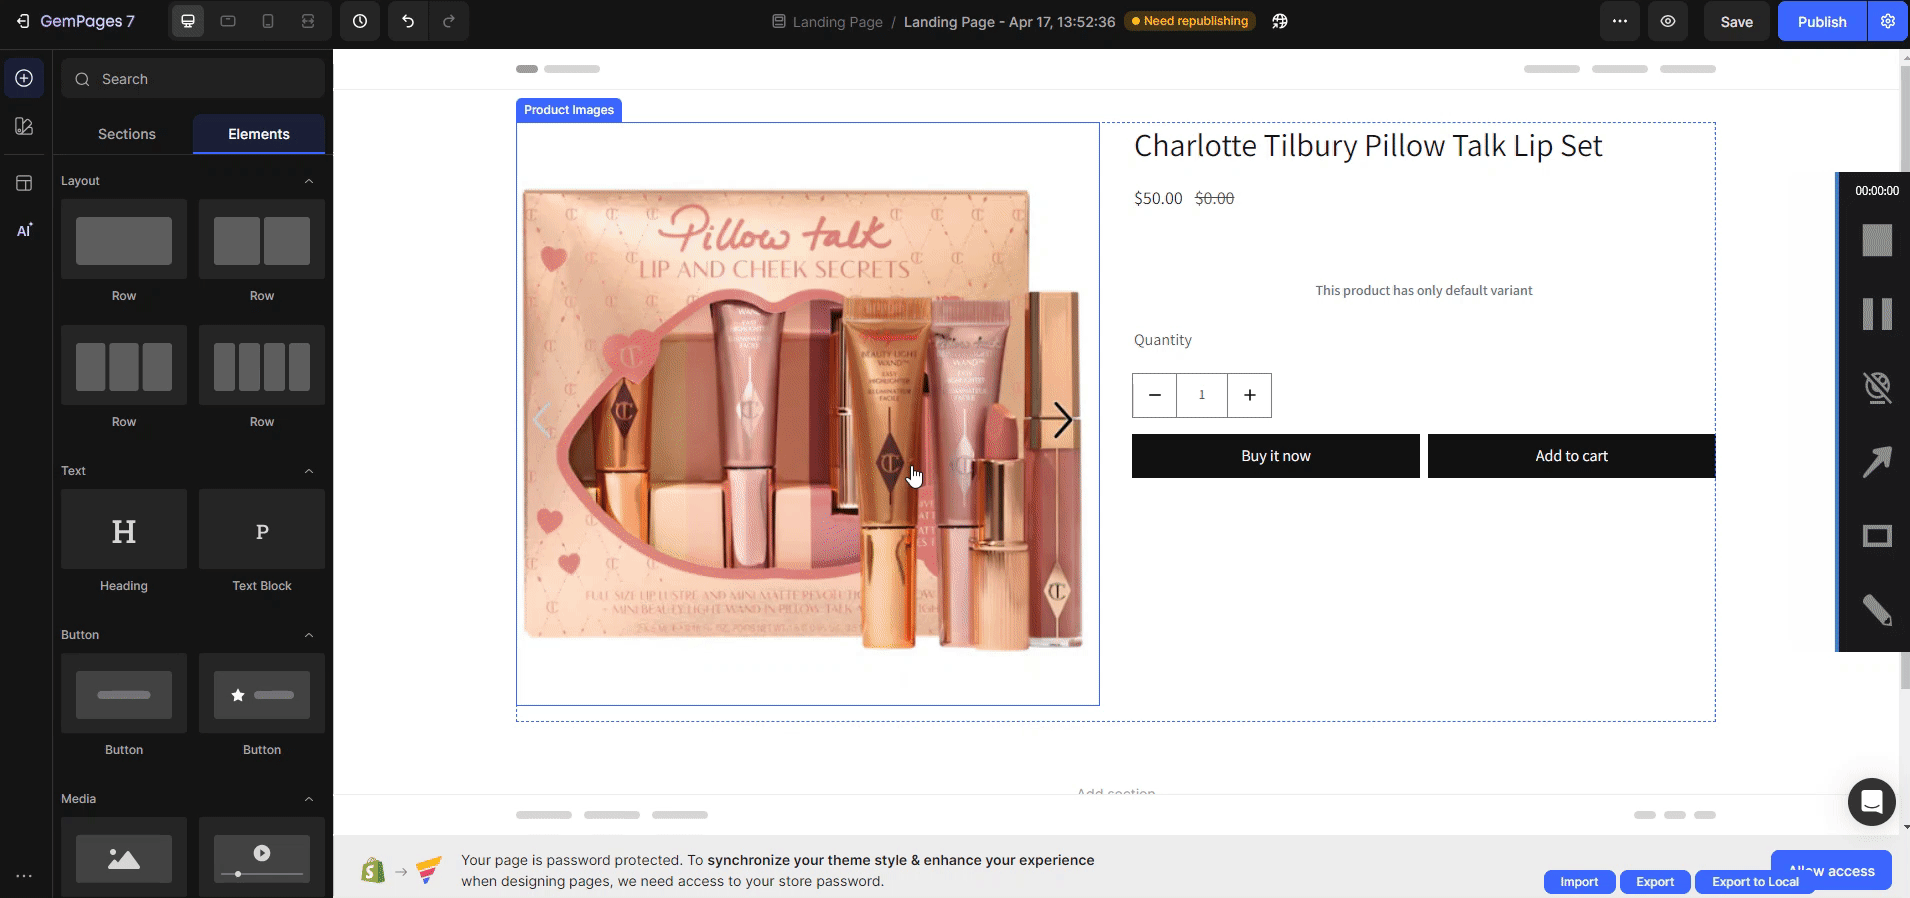Click the Save button
The height and width of the screenshot is (898, 1910).
tap(1736, 21)
